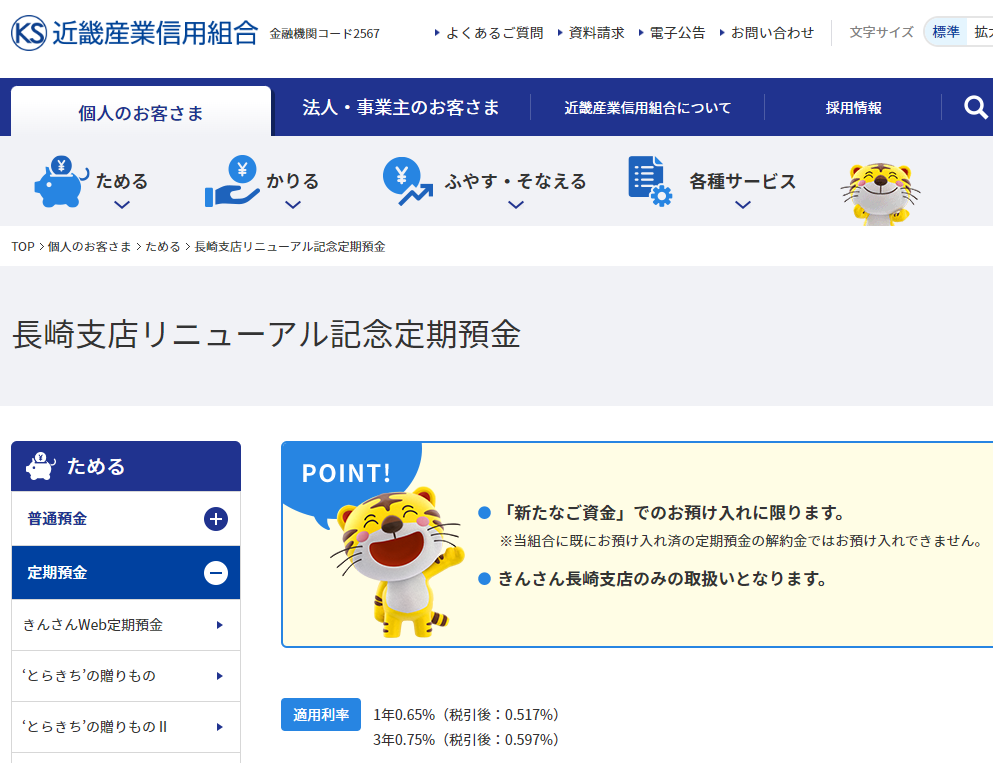Image resolution: width=993 pixels, height=763 pixels.
Task: Click the 文字サイズ label
Action: tap(882, 32)
